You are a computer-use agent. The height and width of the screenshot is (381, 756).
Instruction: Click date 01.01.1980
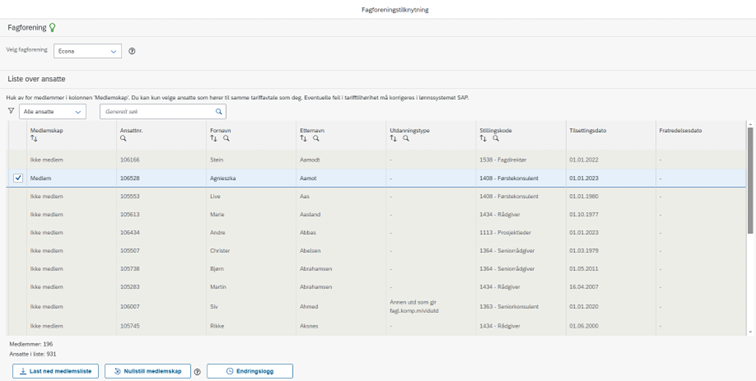(584, 196)
